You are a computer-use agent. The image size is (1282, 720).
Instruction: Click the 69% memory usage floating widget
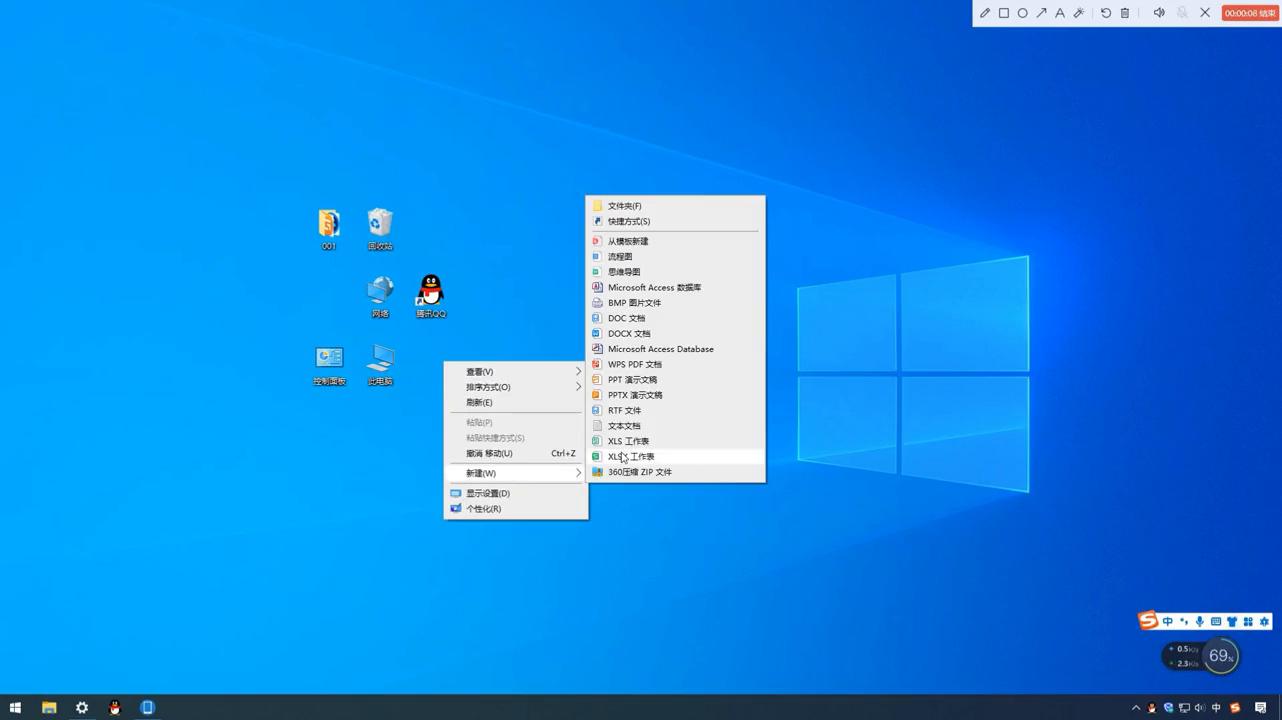point(1220,656)
